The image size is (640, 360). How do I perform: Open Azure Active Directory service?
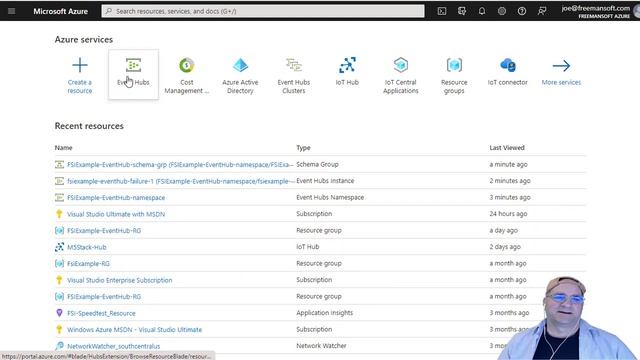(x=240, y=76)
